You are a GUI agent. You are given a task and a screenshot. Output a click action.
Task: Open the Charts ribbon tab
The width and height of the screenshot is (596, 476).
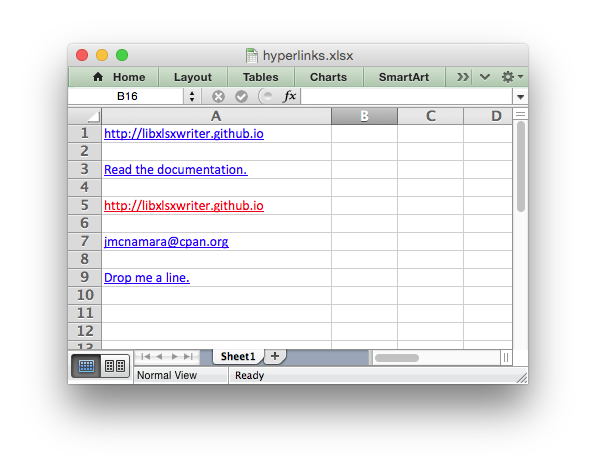pyautogui.click(x=328, y=77)
